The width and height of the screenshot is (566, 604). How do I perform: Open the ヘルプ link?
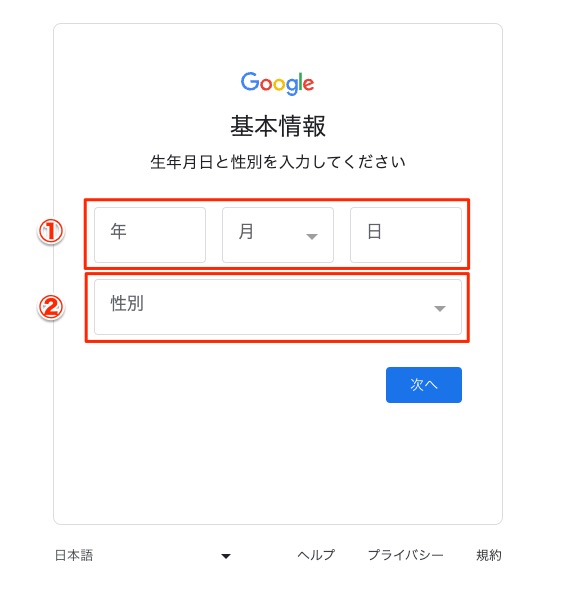click(316, 555)
